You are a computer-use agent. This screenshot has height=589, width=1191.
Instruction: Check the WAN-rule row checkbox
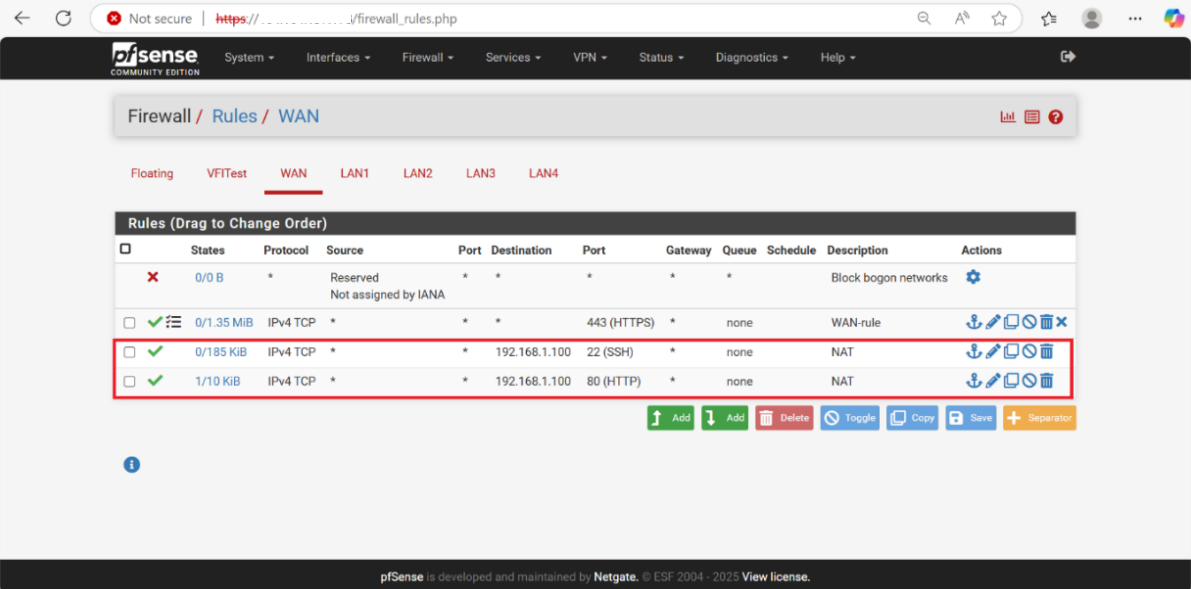point(129,323)
